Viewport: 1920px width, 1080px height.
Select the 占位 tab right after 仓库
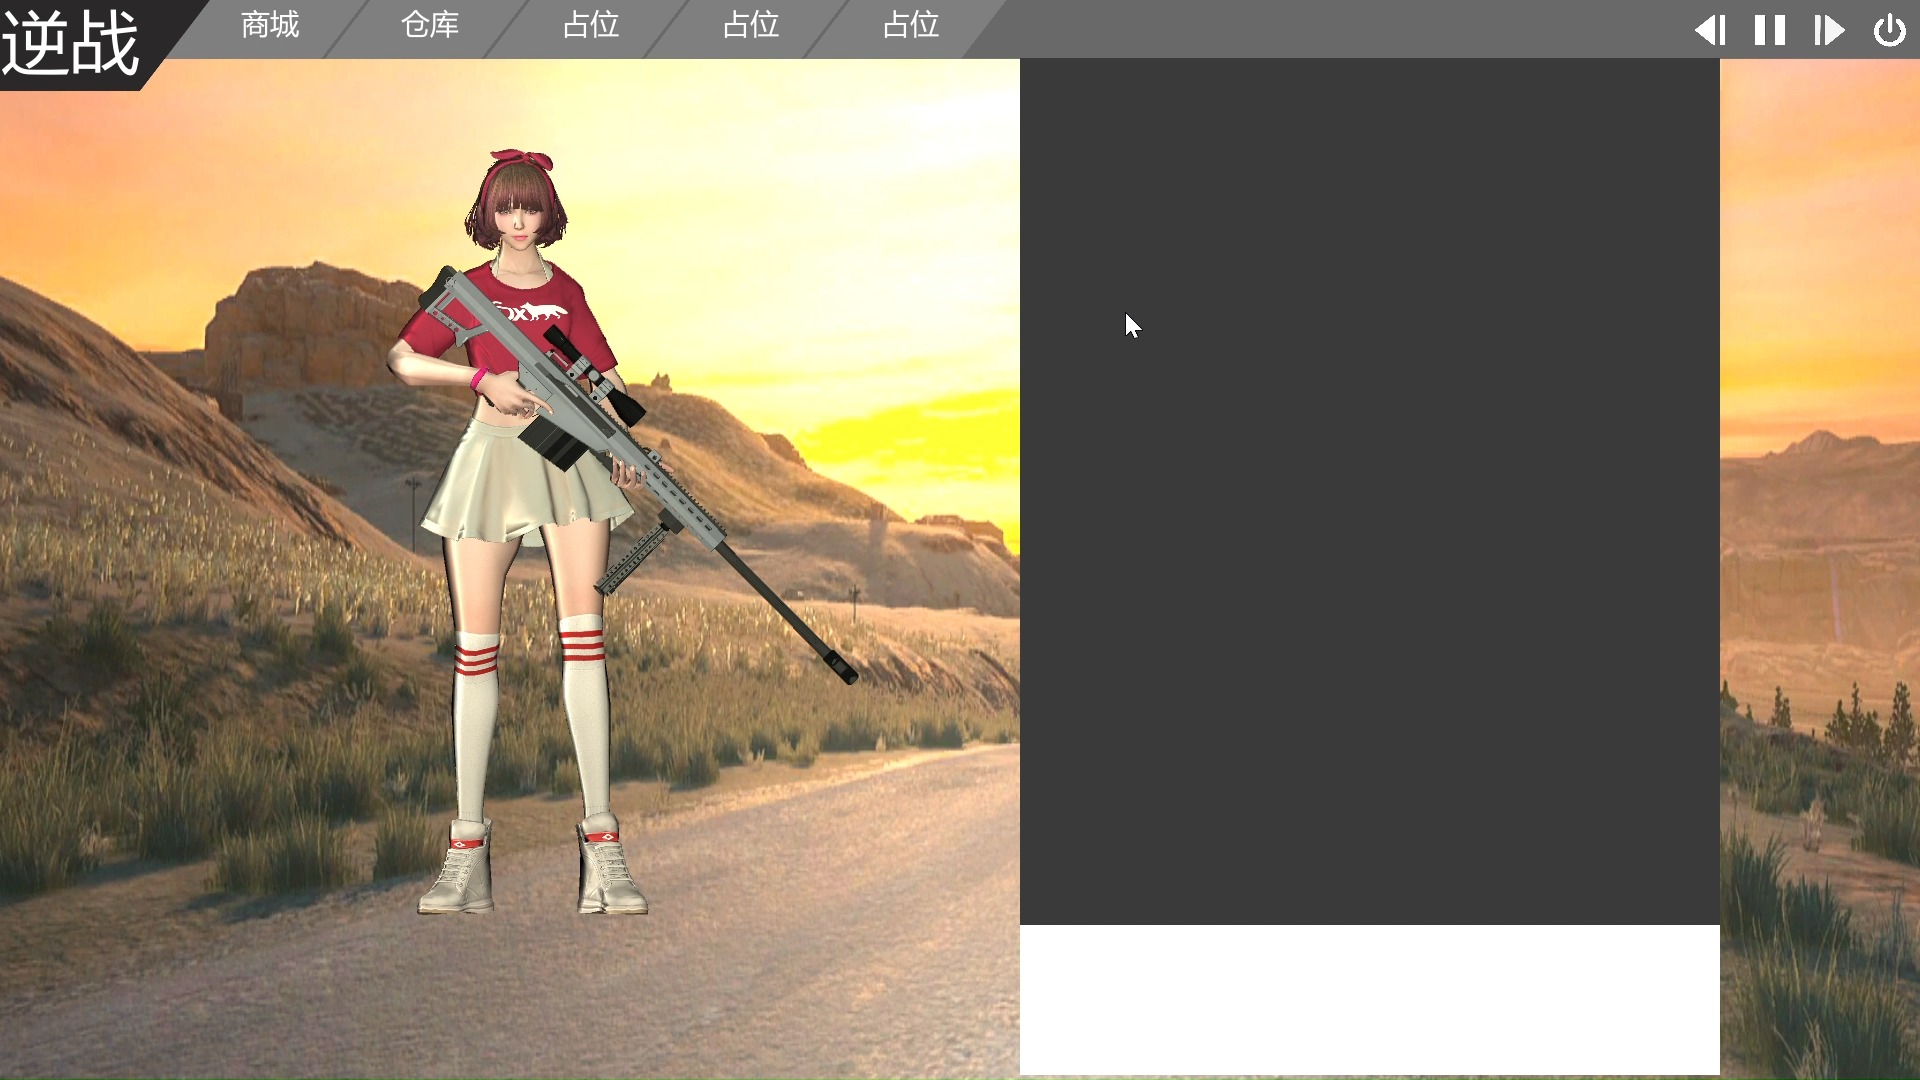point(590,25)
